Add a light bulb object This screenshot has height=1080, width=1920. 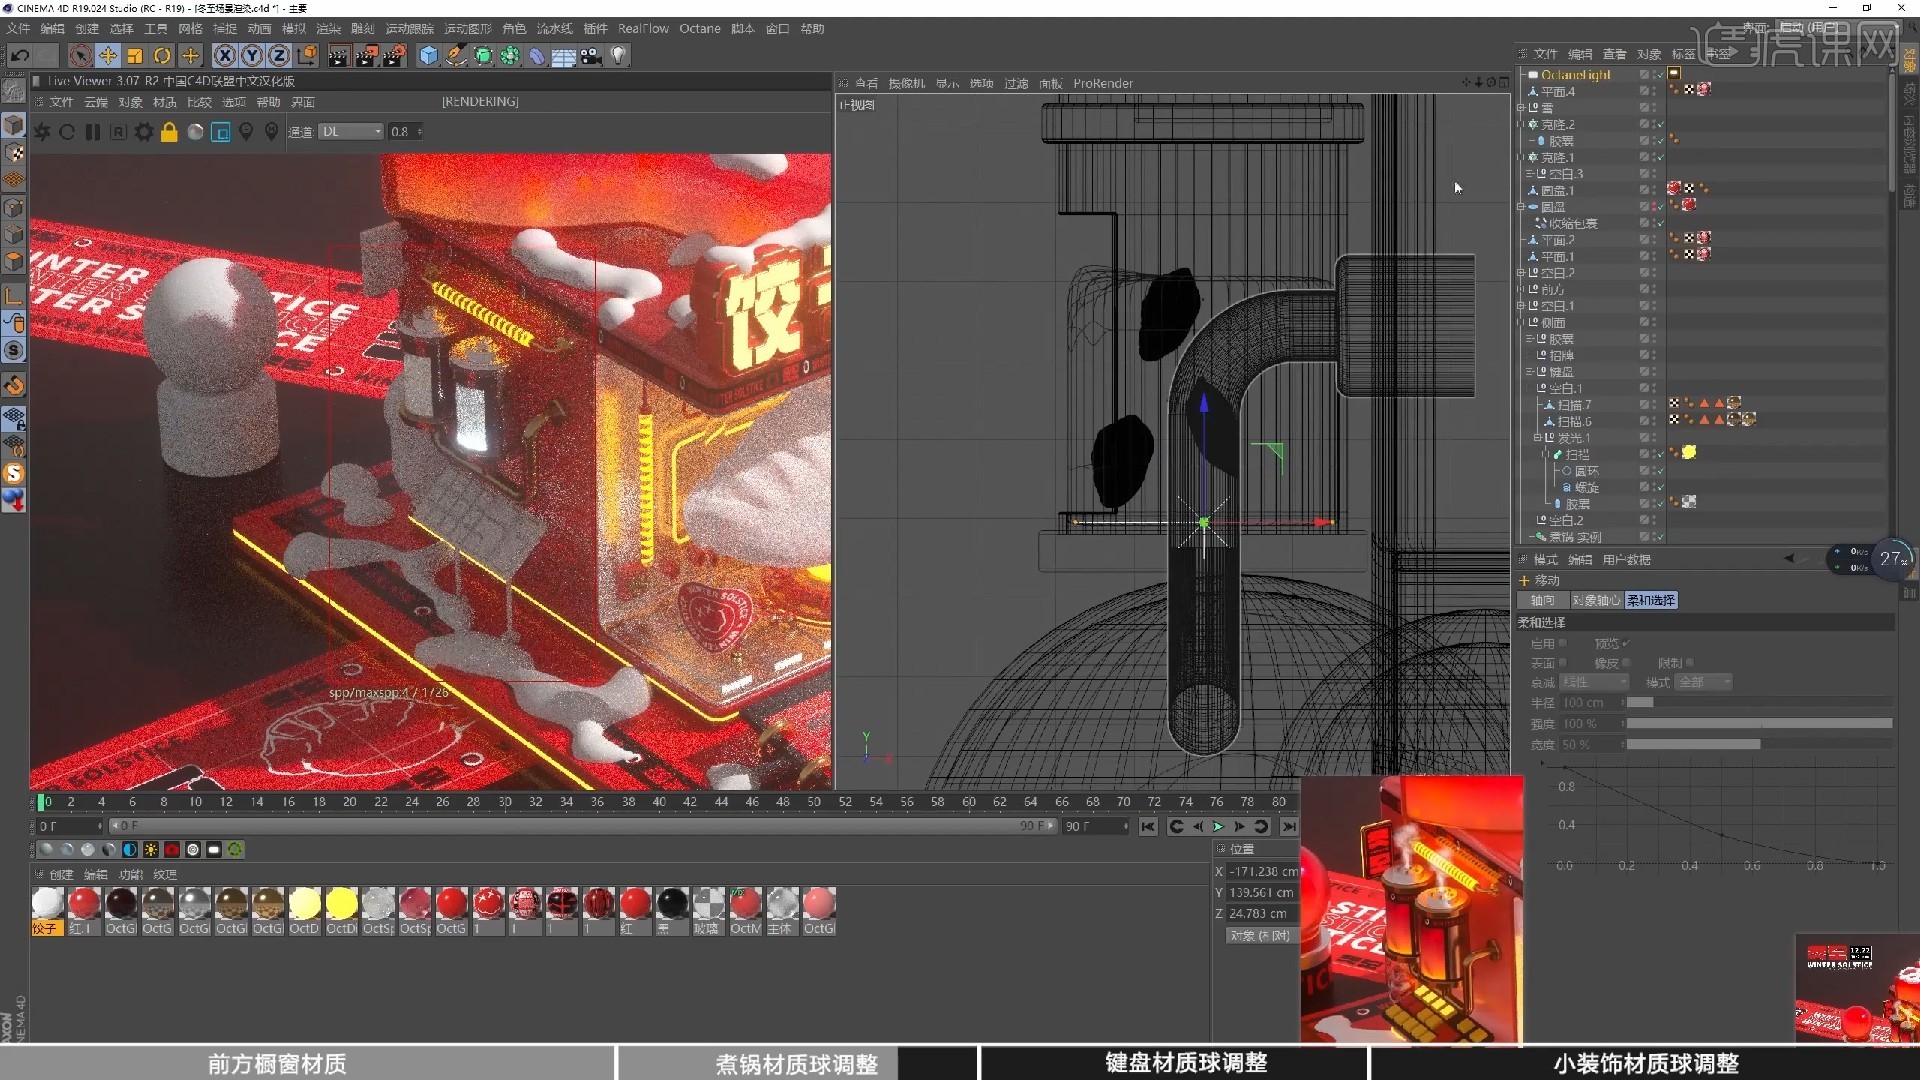[x=619, y=56]
